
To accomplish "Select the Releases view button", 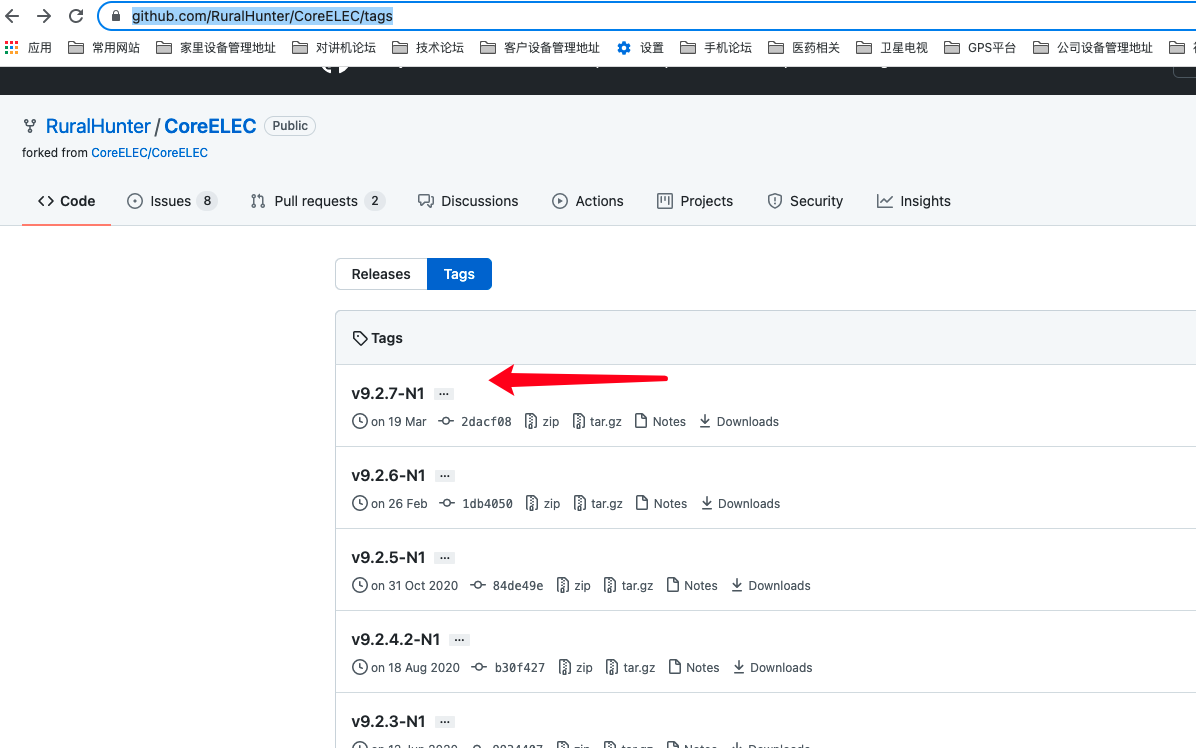I will click(381, 274).
